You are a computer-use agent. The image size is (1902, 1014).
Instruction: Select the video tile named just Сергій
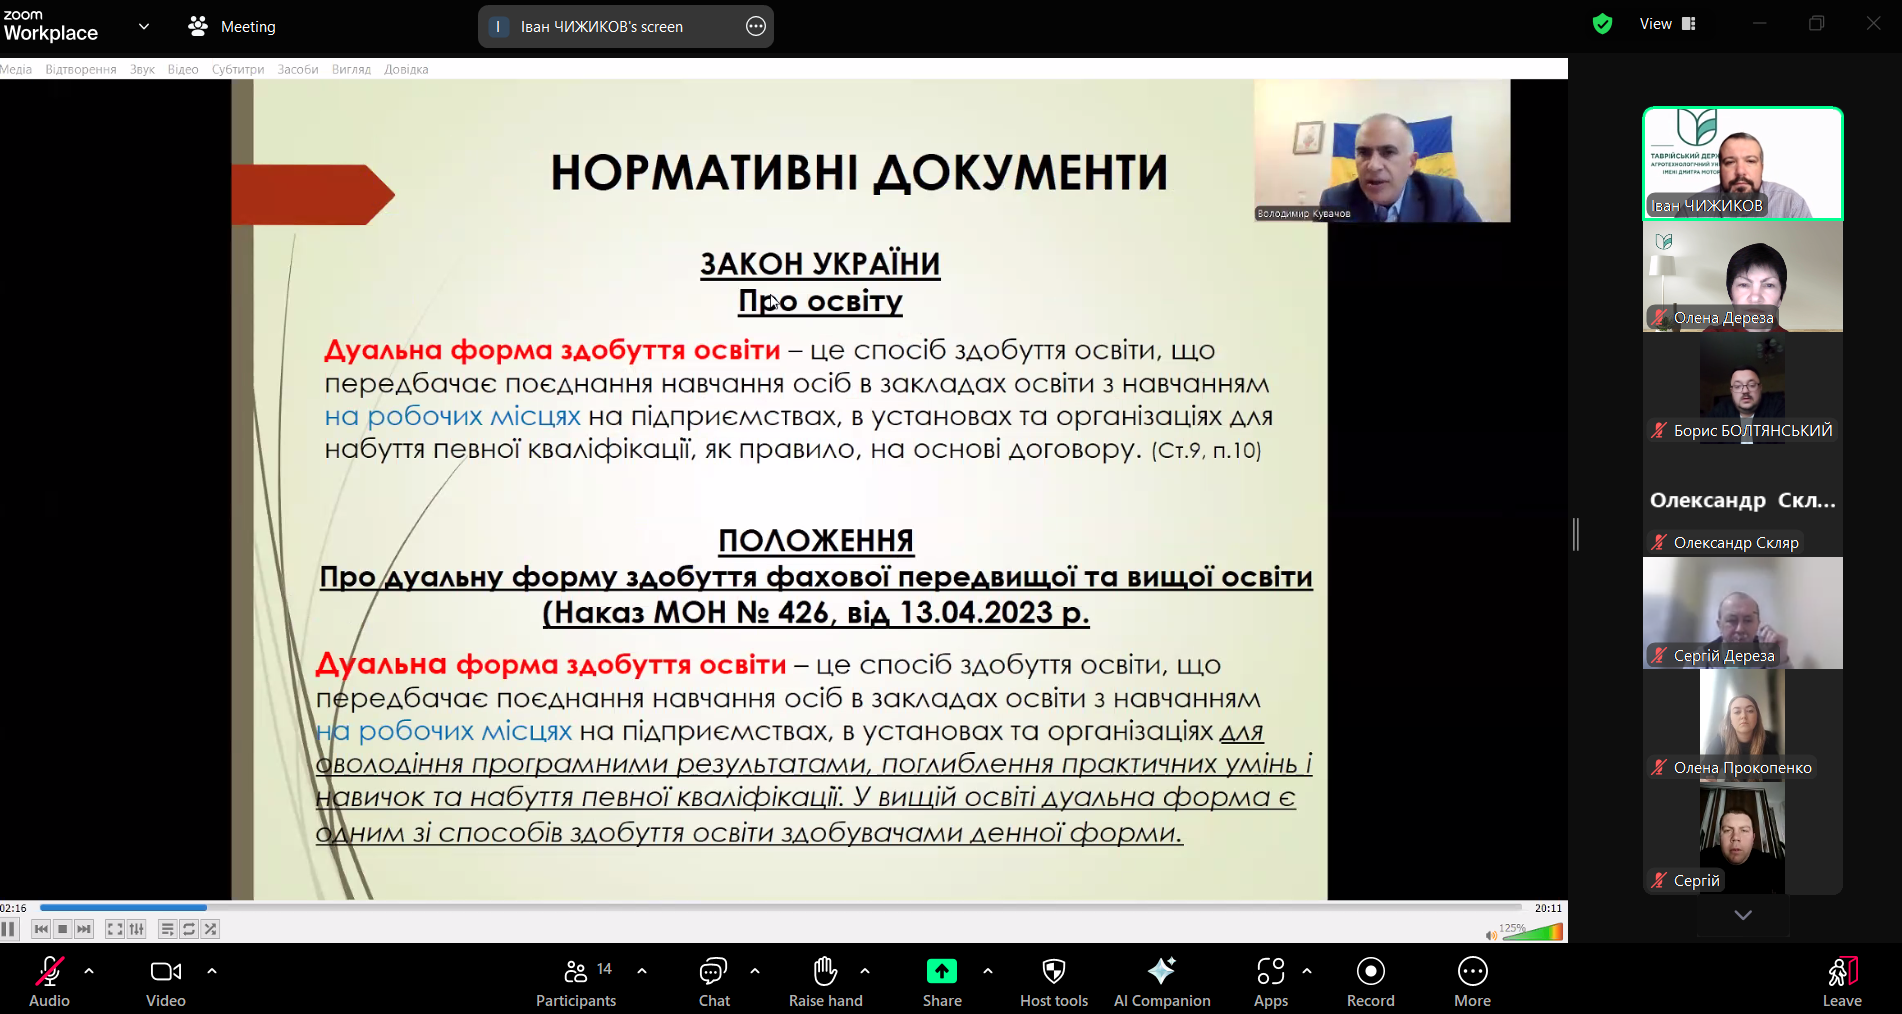point(1743,838)
